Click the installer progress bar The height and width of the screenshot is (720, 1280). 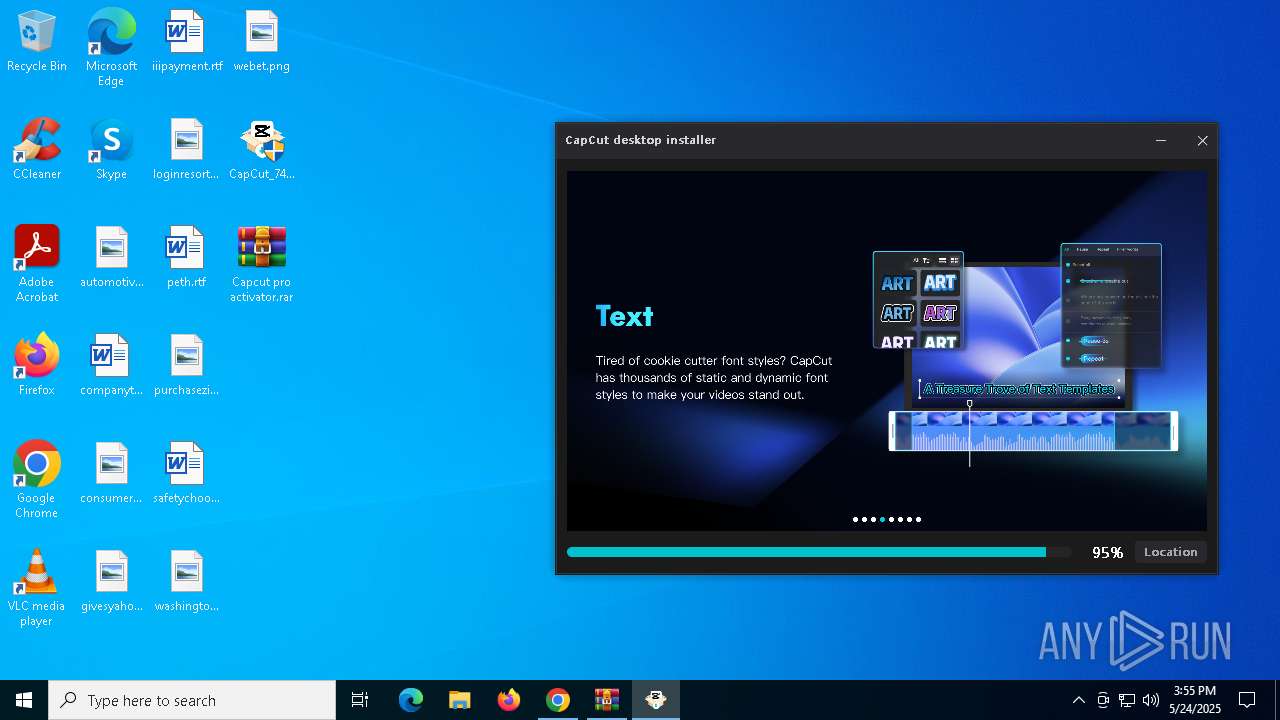[818, 552]
